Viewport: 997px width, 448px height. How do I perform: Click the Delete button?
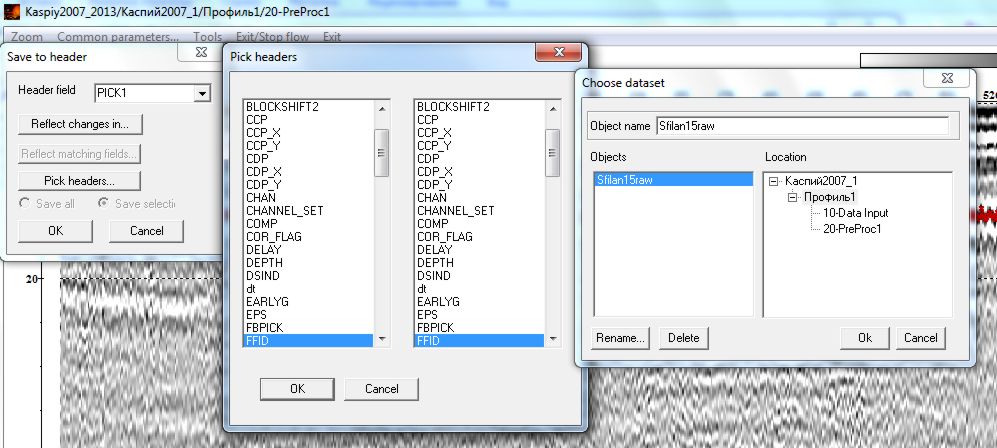point(684,338)
